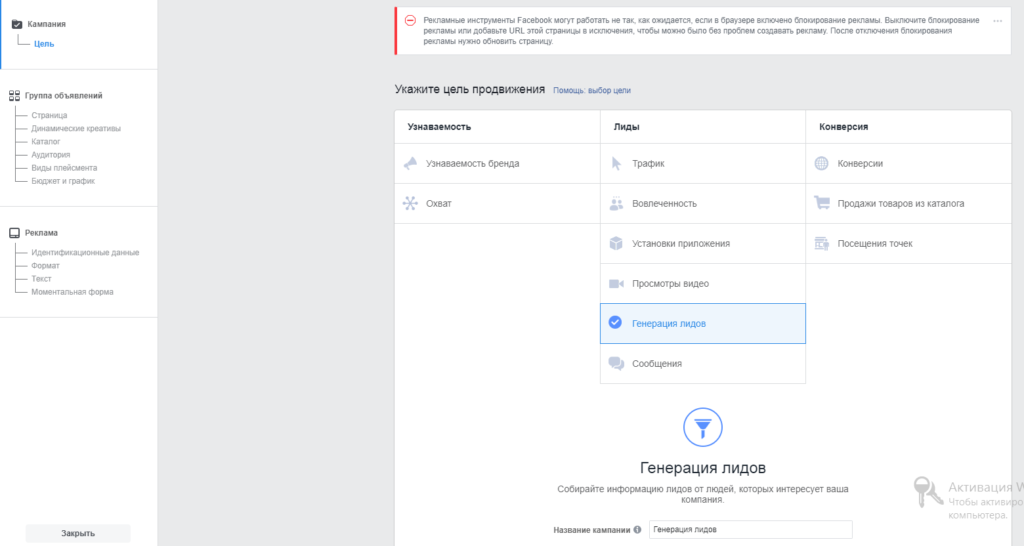The width and height of the screenshot is (1024, 546).
Task: Click the Название кампании input field
Action: coord(750,530)
